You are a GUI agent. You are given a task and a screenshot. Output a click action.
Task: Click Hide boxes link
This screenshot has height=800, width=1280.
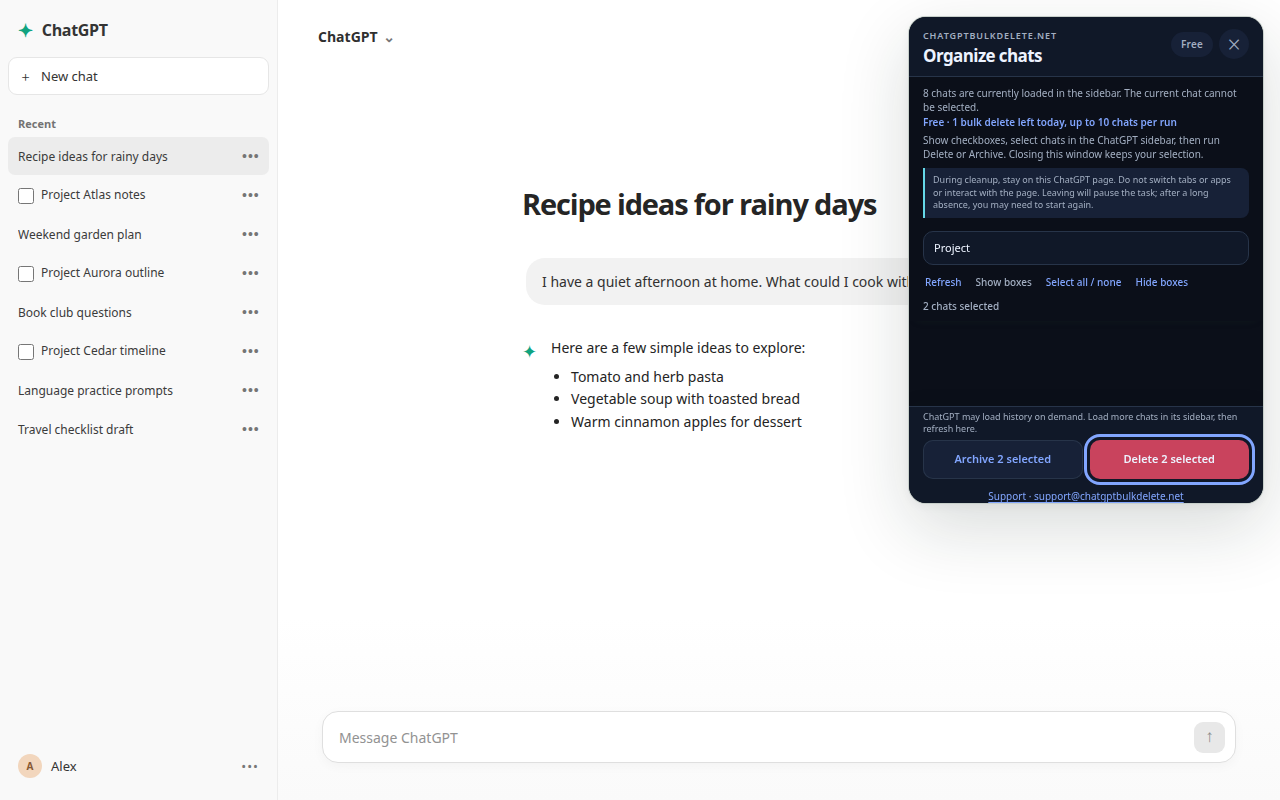(x=1161, y=282)
